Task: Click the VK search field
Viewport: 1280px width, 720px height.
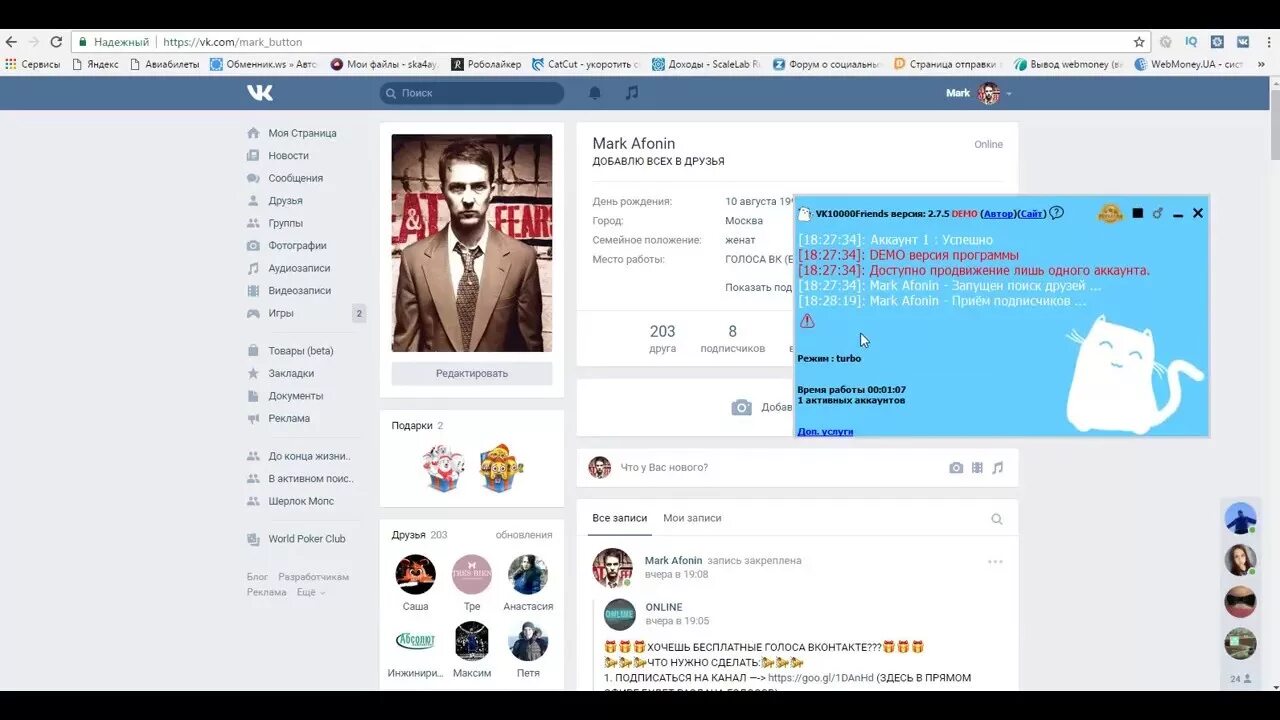Action: [x=472, y=93]
